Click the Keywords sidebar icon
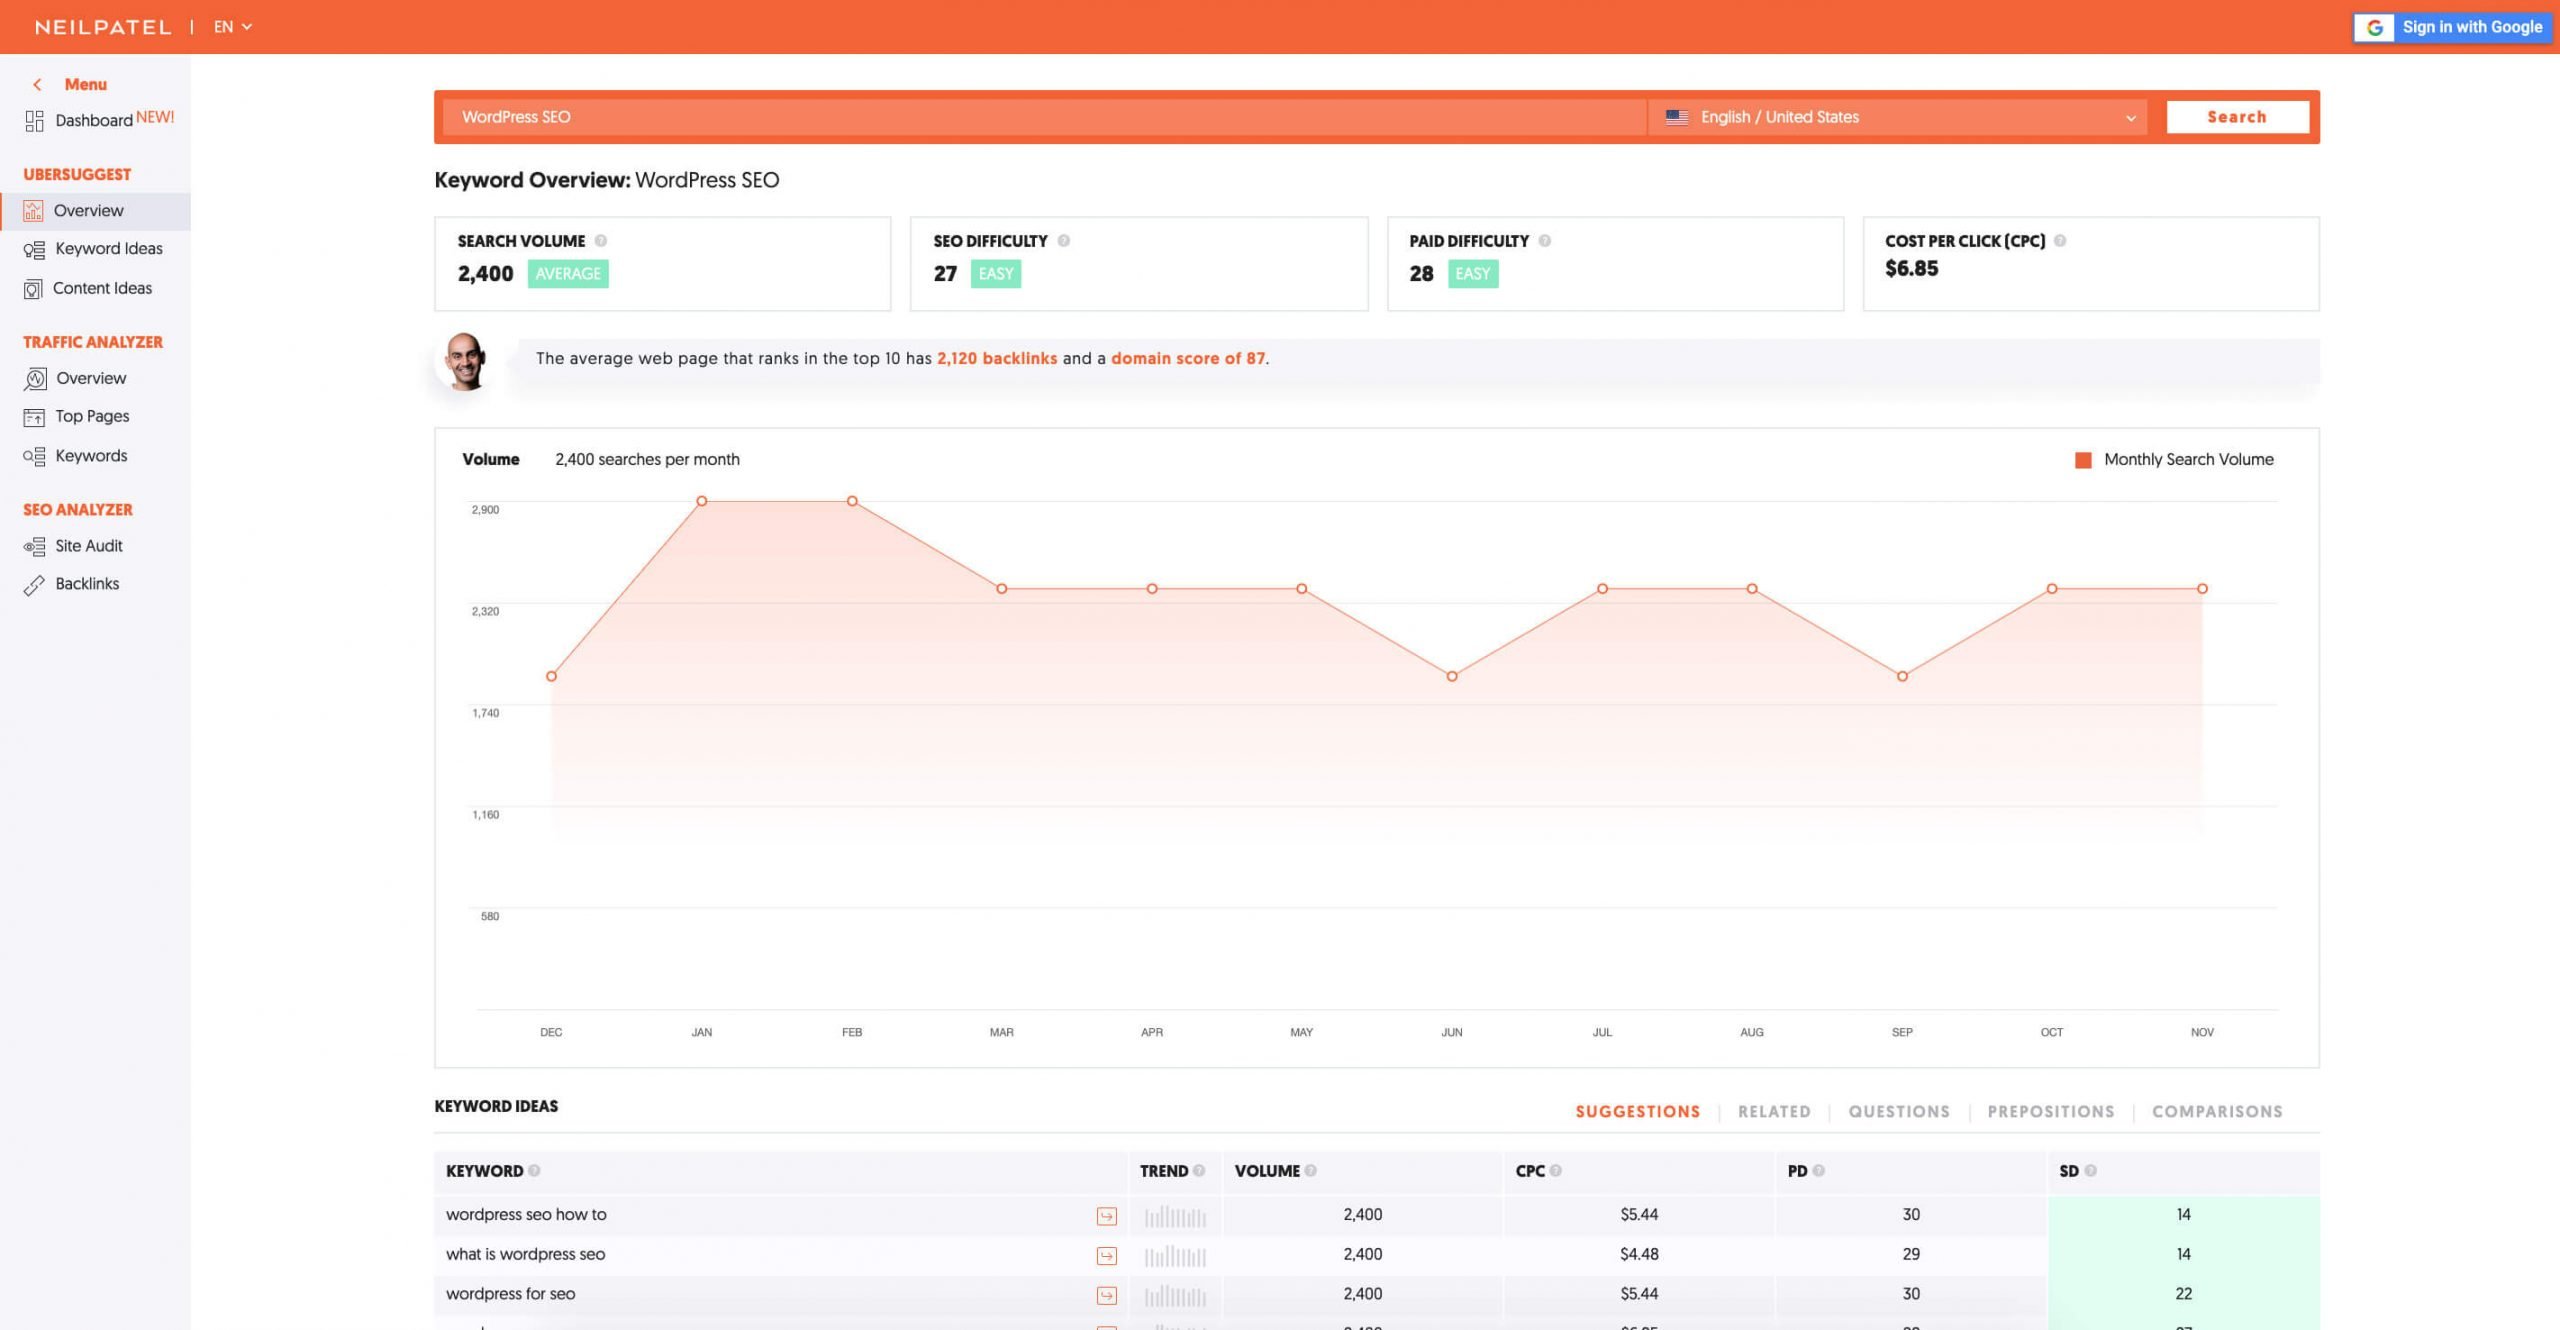The width and height of the screenshot is (2560, 1330). point(34,457)
